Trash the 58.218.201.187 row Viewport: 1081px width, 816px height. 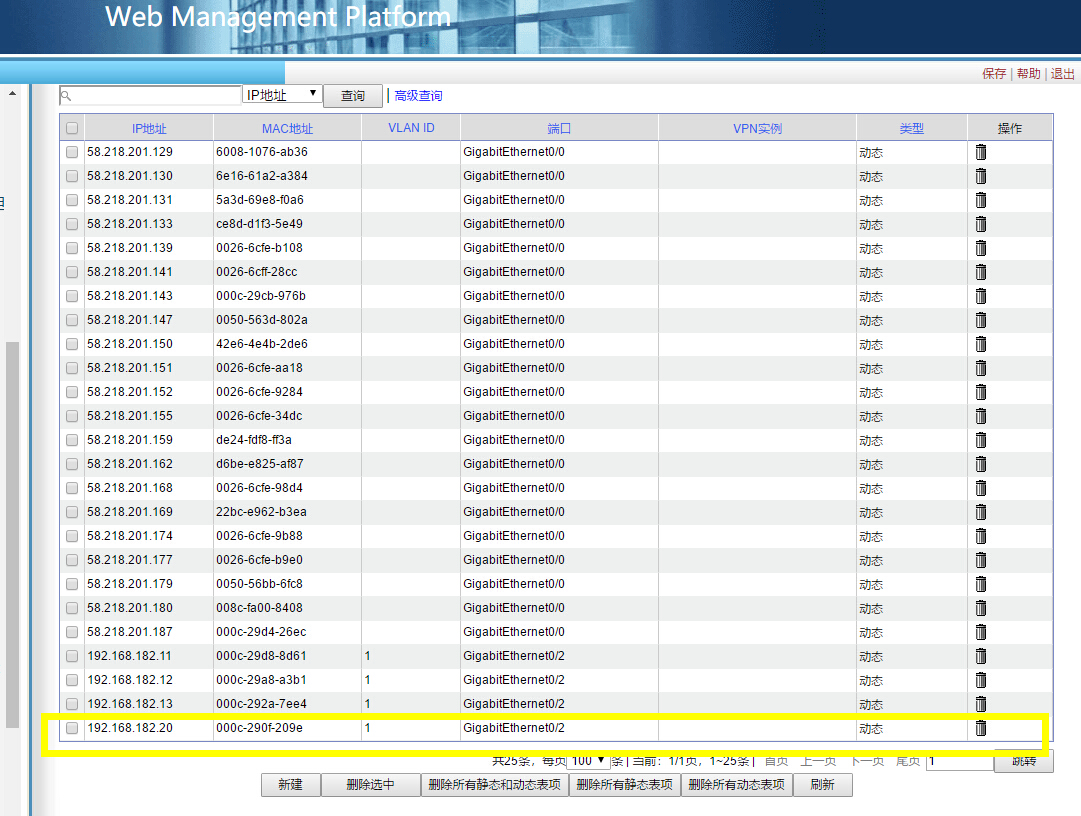click(x=981, y=632)
